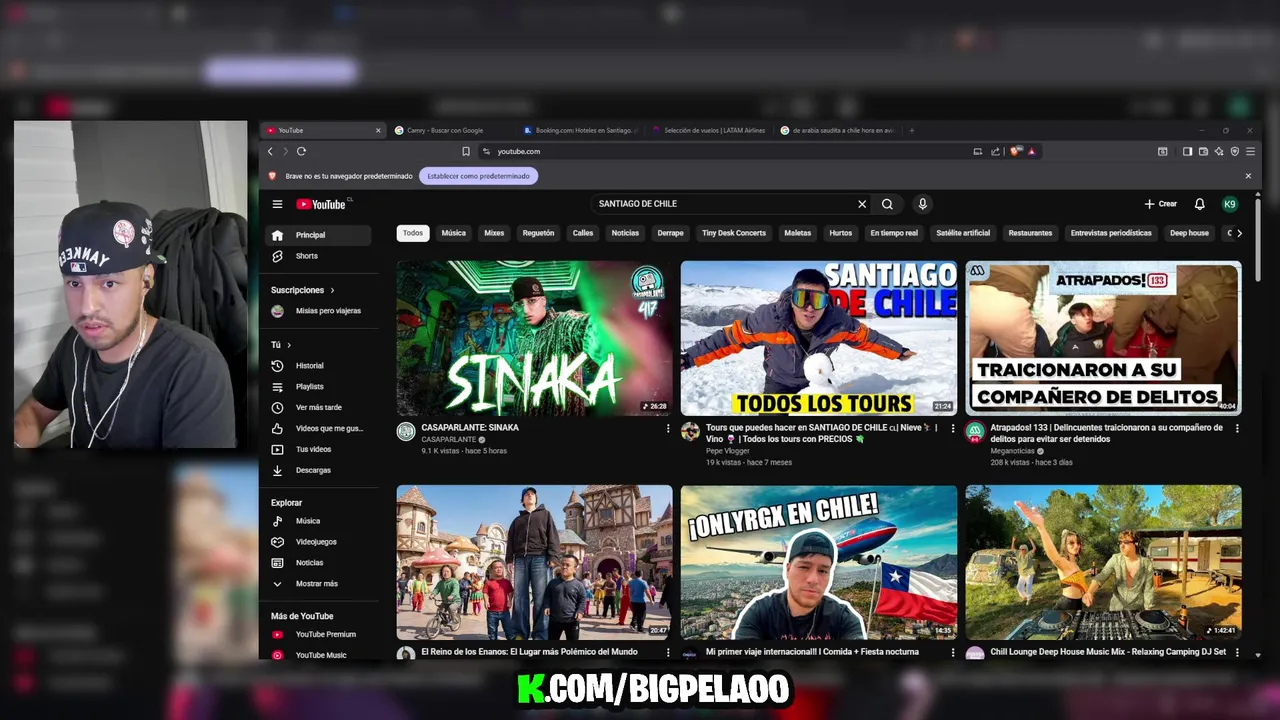Open the Brave main menu icon
Screen dimensions: 1280x720
click(x=1250, y=151)
